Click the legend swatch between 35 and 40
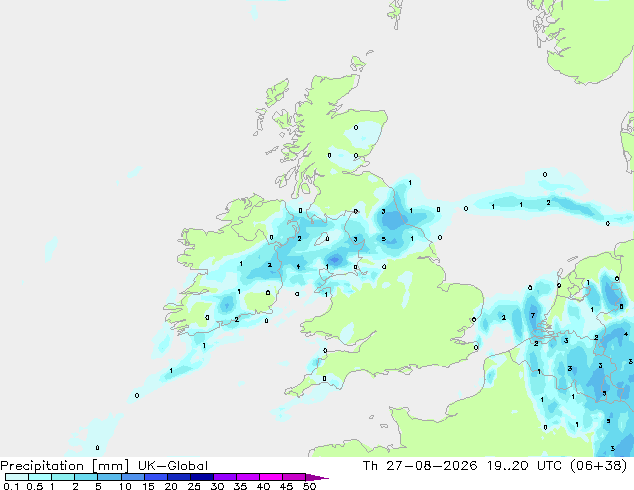This screenshot has width=634, height=490. coord(248,477)
